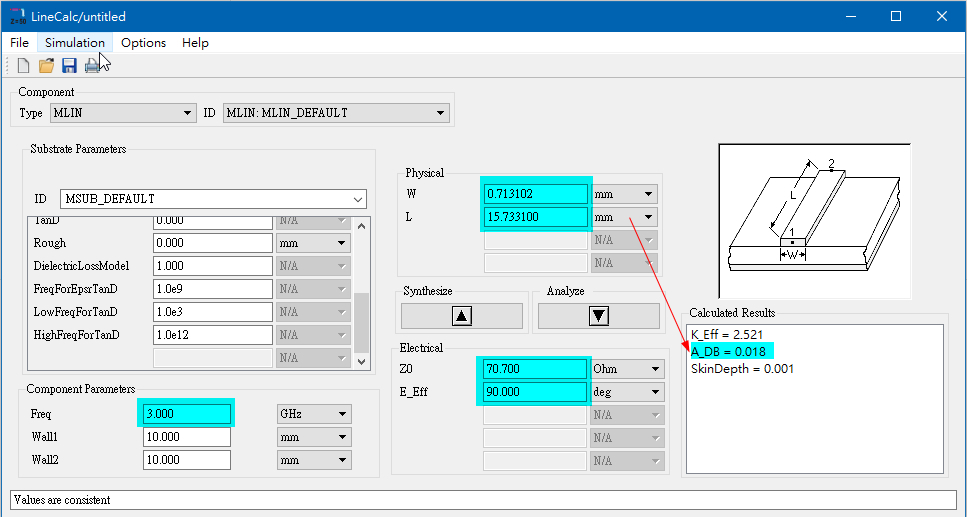
Task: Click the Open folder toolbar icon
Action: click(46, 65)
